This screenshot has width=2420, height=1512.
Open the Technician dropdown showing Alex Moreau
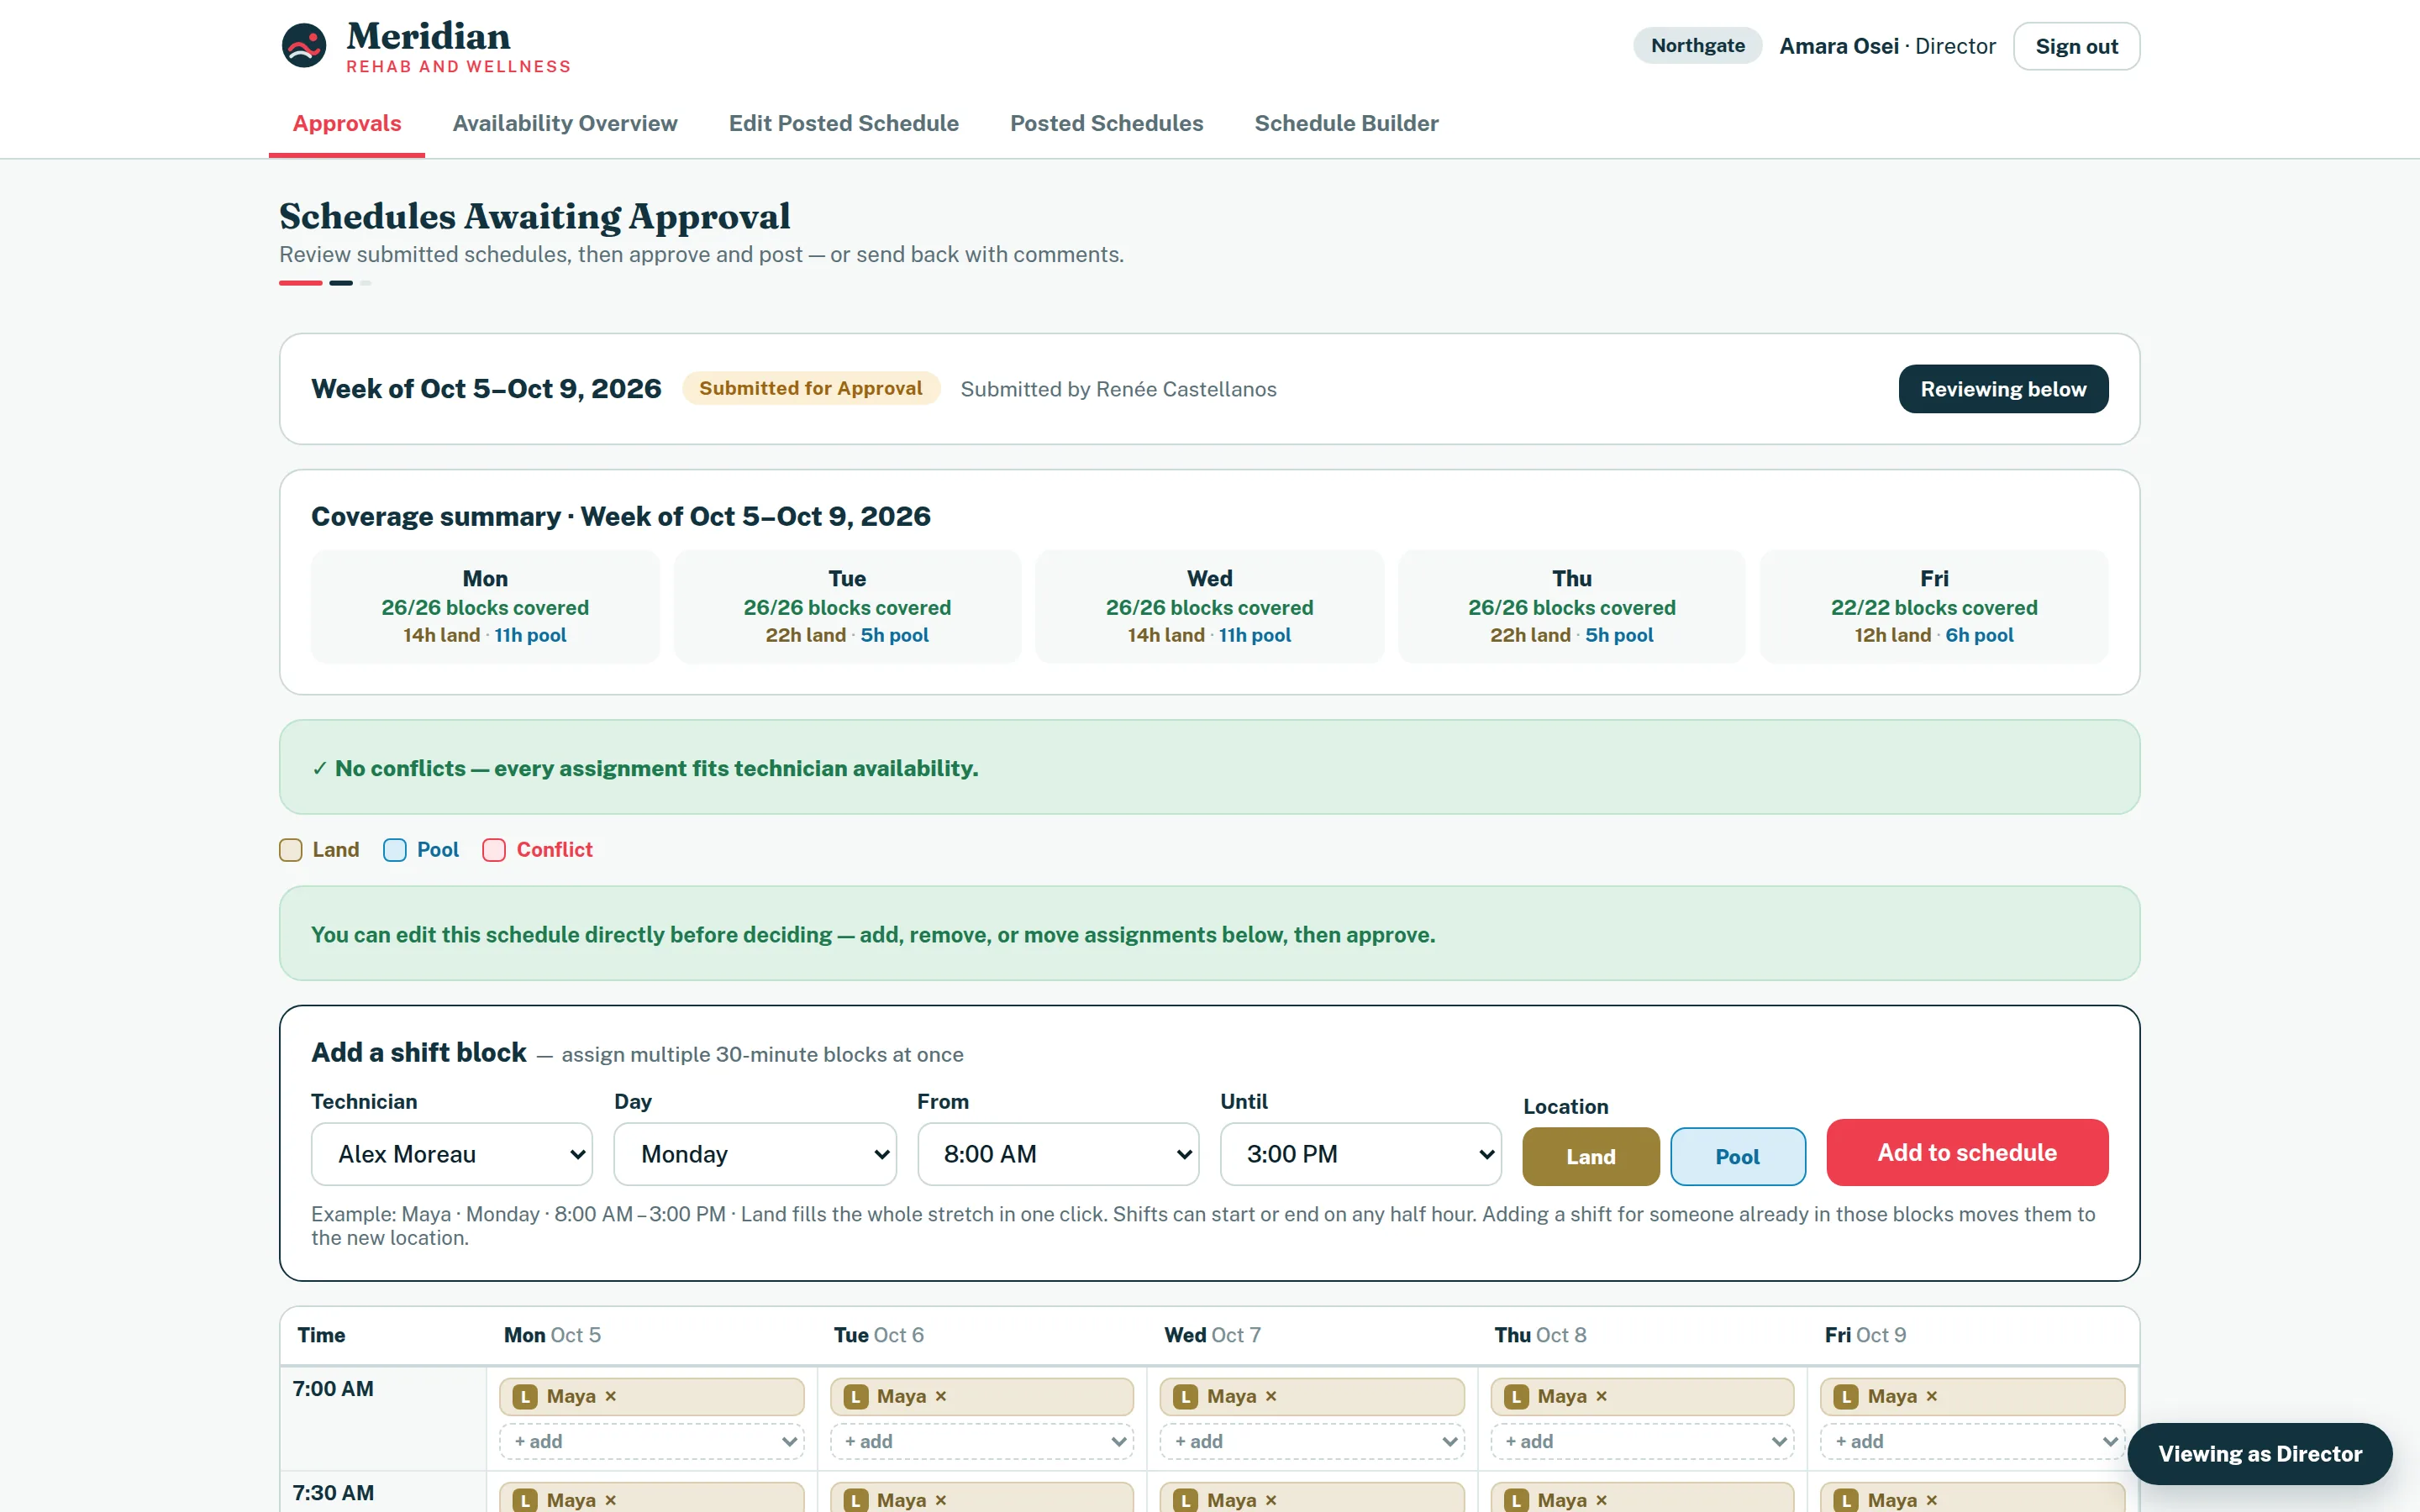452,1154
